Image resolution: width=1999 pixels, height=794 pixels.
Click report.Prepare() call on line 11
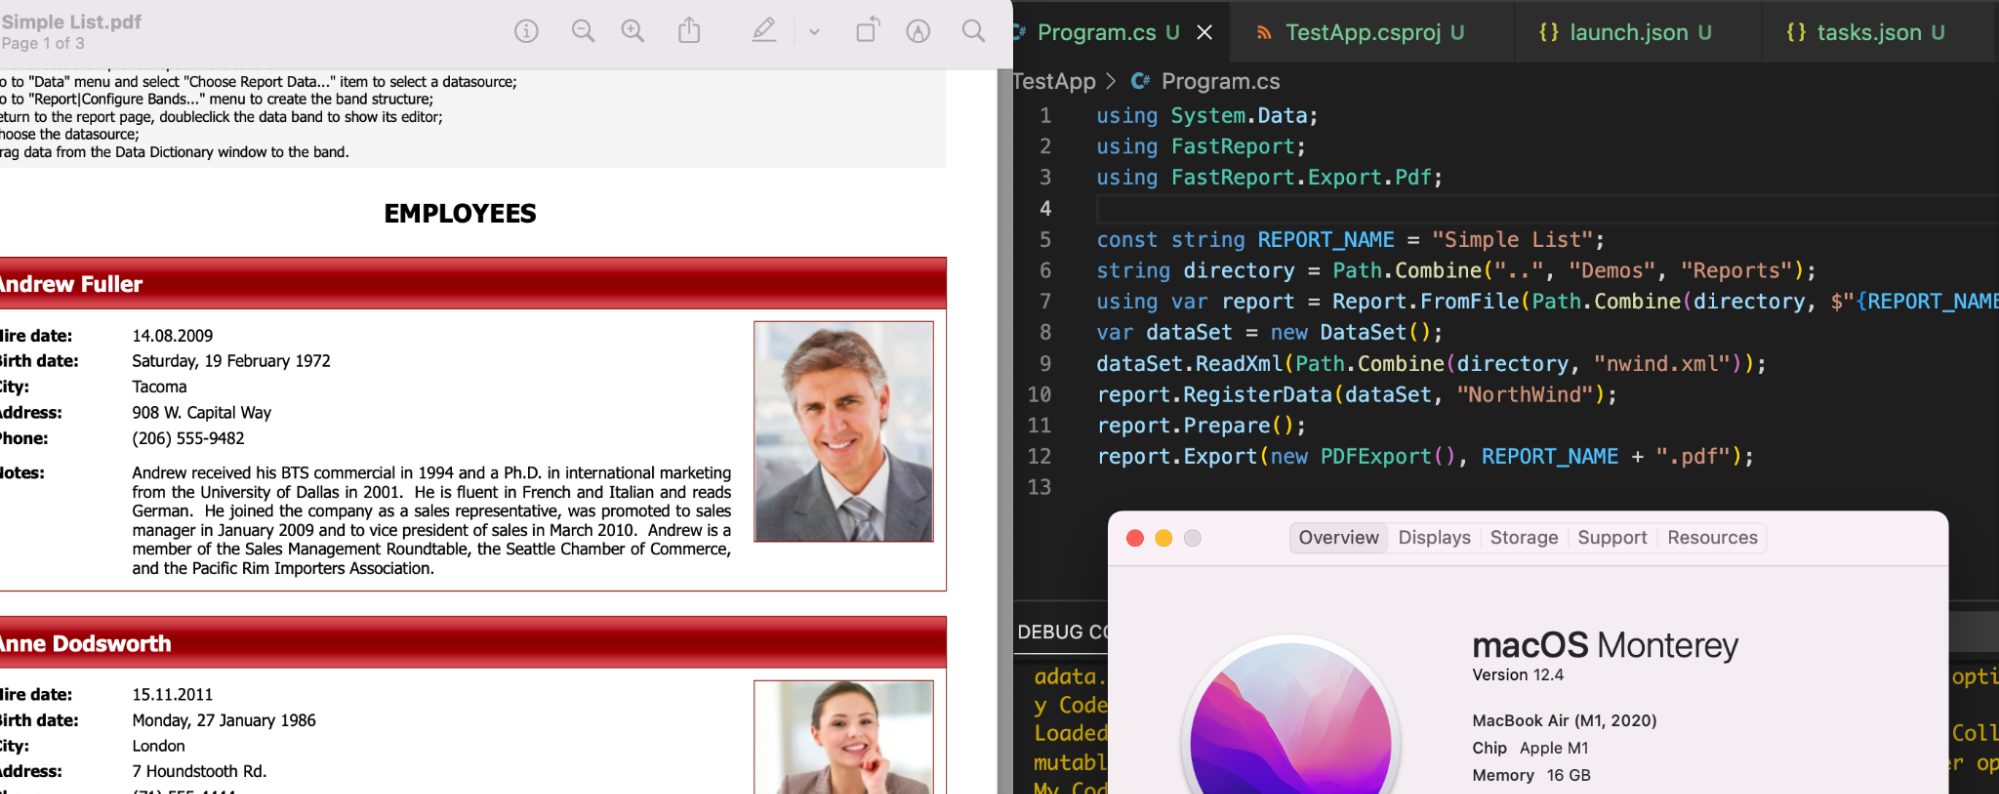(x=1202, y=426)
